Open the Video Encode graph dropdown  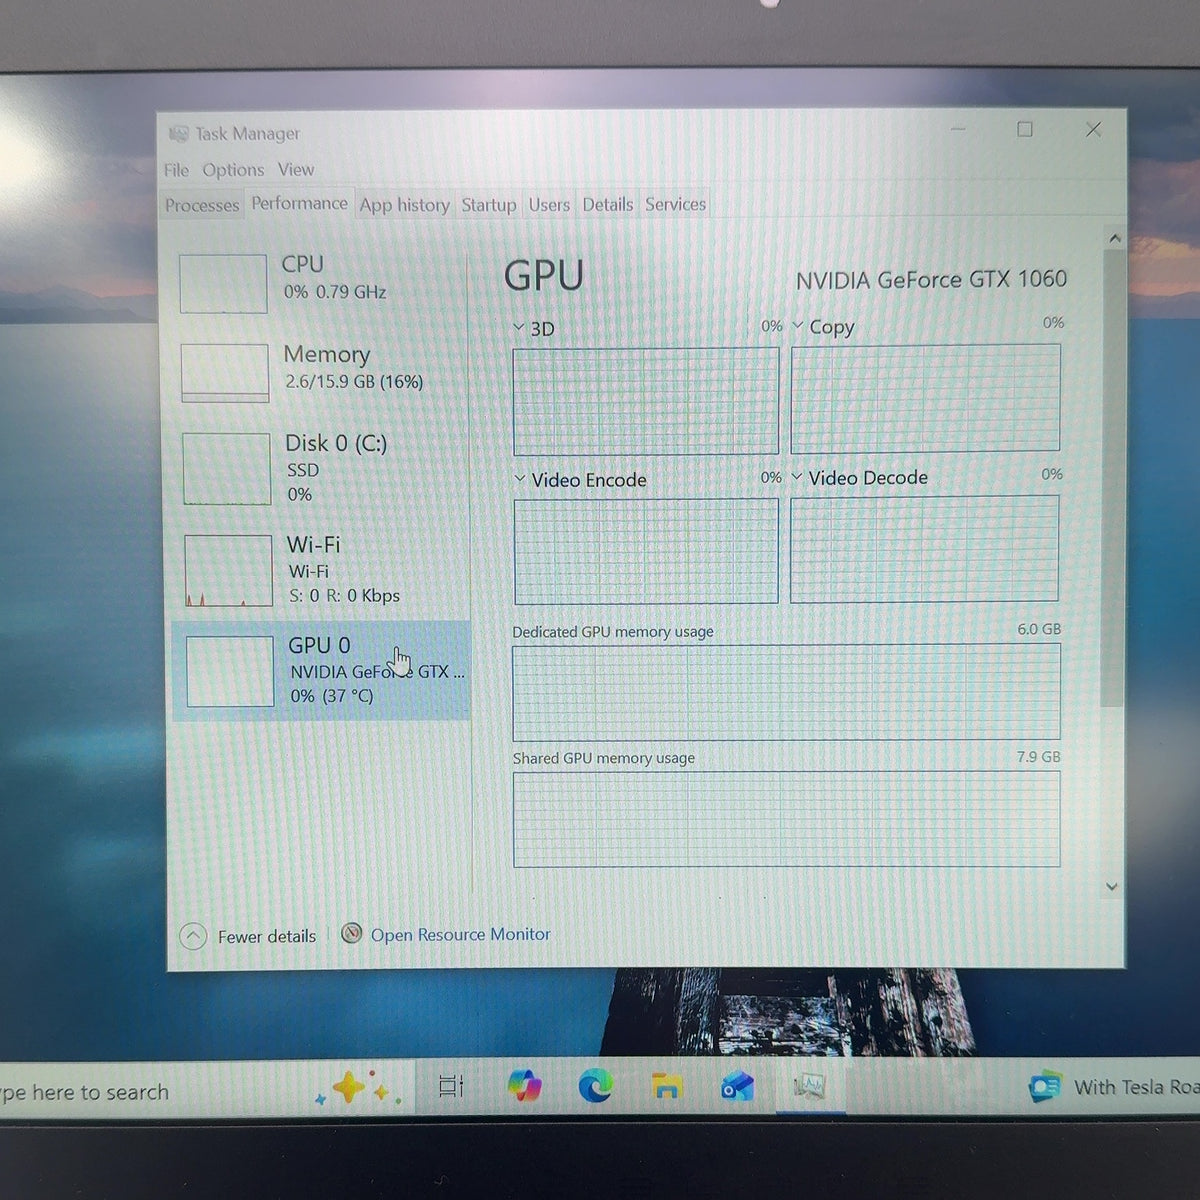[x=520, y=479]
